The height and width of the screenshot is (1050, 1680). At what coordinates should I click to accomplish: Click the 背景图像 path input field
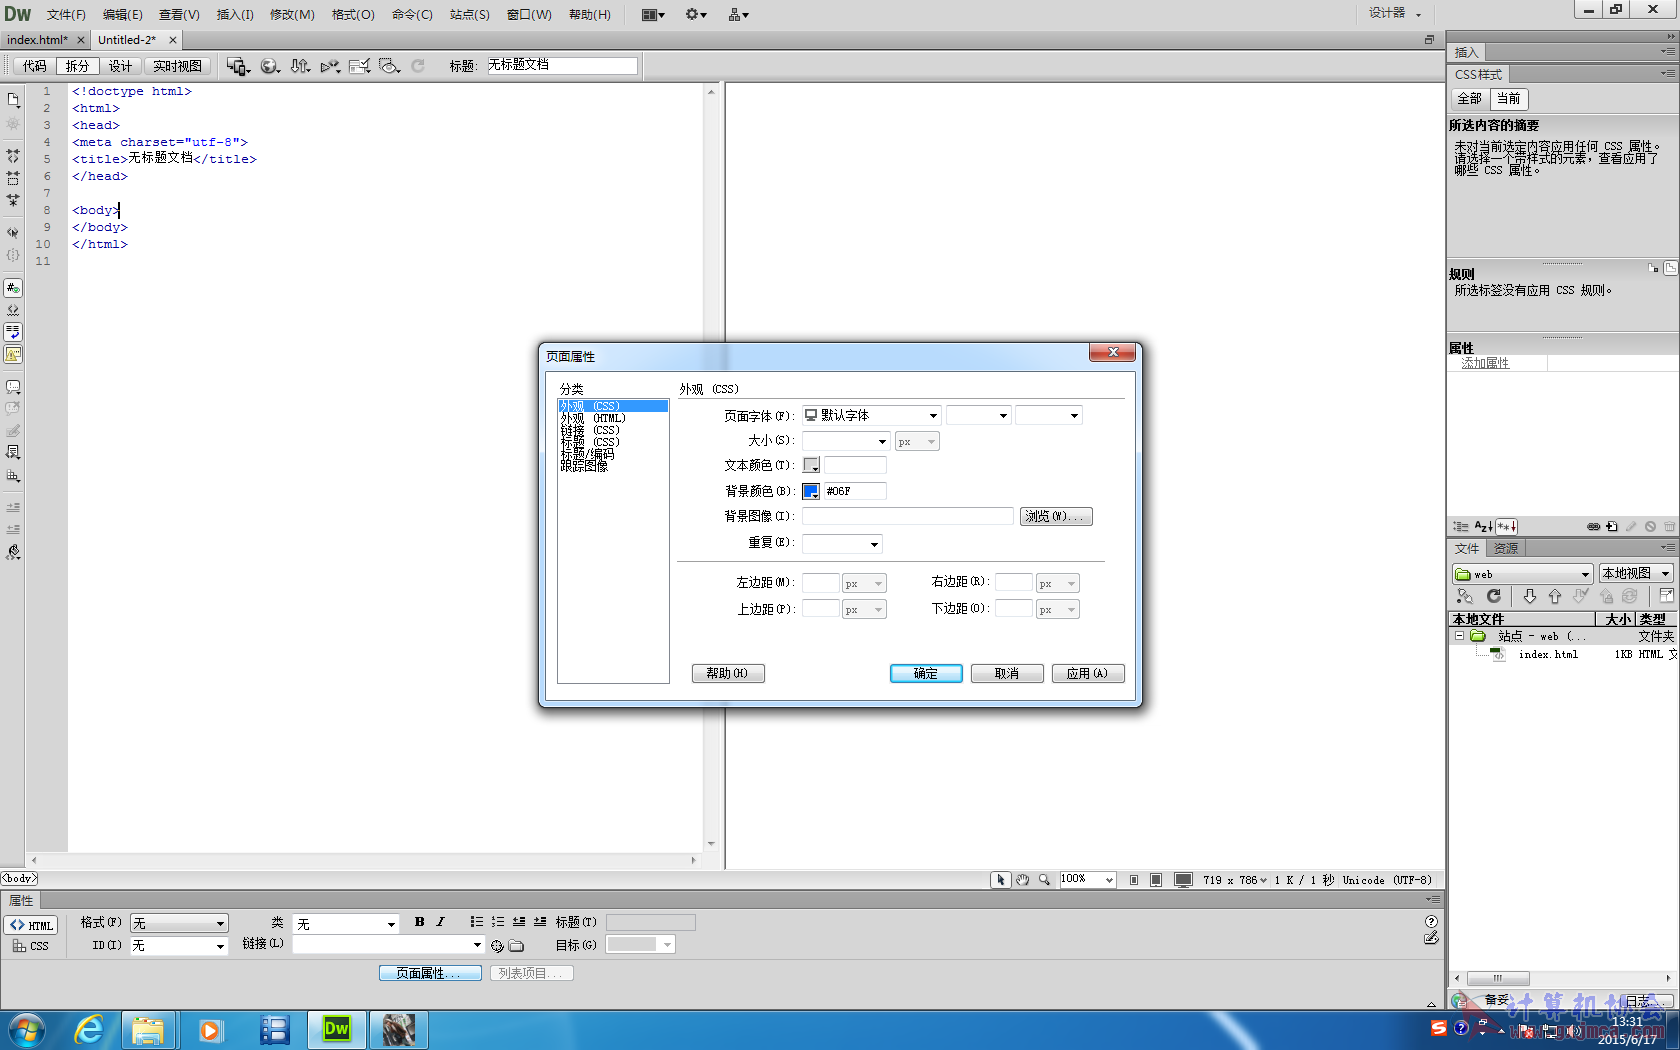pos(908,516)
